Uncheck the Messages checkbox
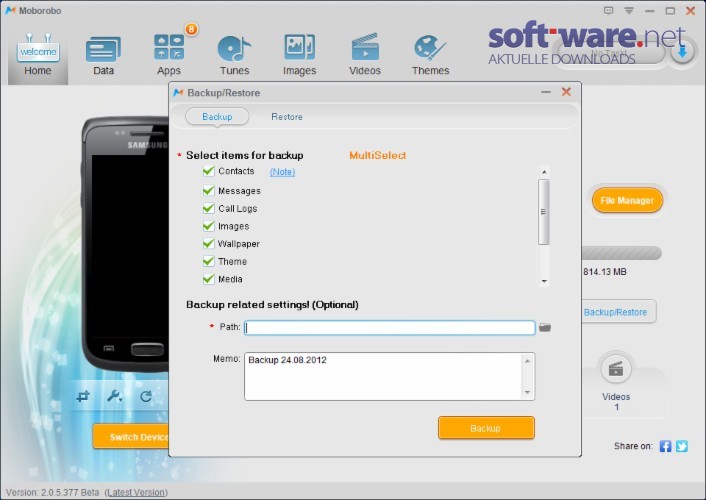Screen dimensions: 706x500 (208, 191)
